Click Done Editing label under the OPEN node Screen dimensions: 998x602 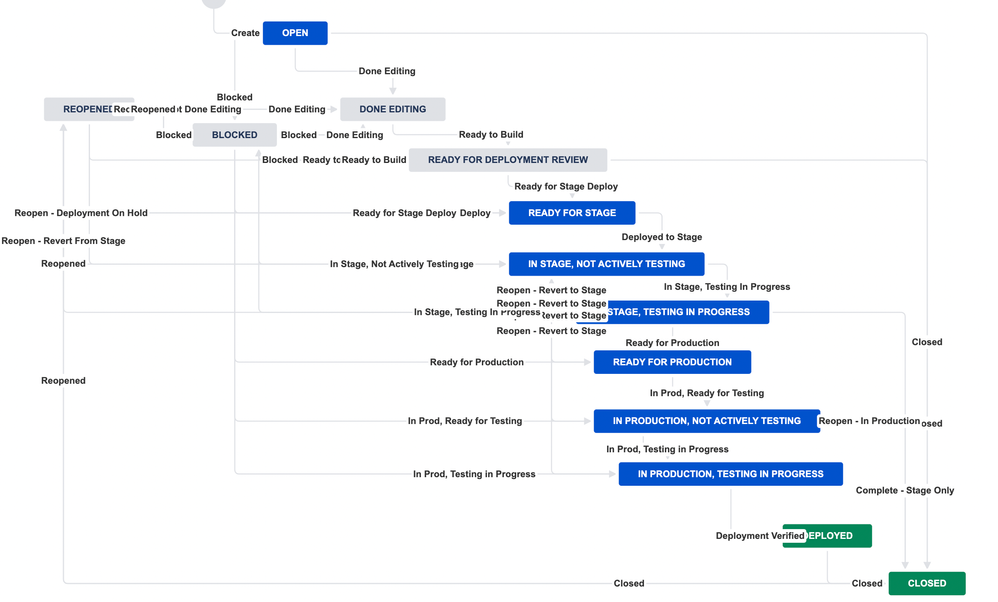click(387, 71)
